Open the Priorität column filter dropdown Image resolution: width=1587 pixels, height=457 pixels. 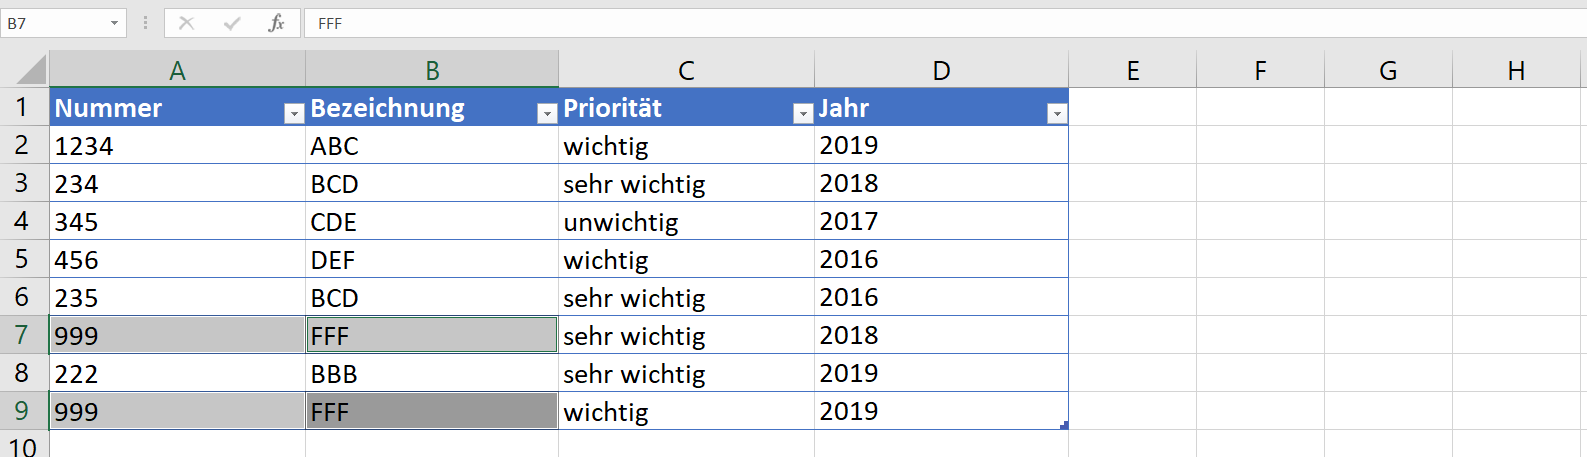pyautogui.click(x=803, y=114)
